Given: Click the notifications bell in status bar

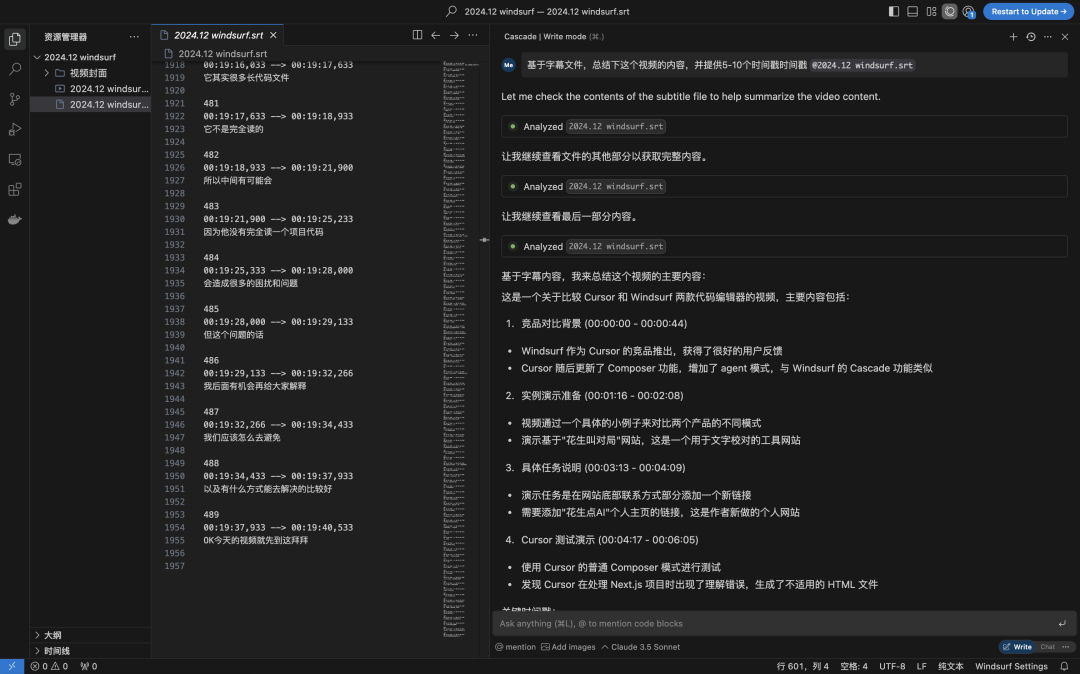Looking at the screenshot, I should click(x=1064, y=666).
